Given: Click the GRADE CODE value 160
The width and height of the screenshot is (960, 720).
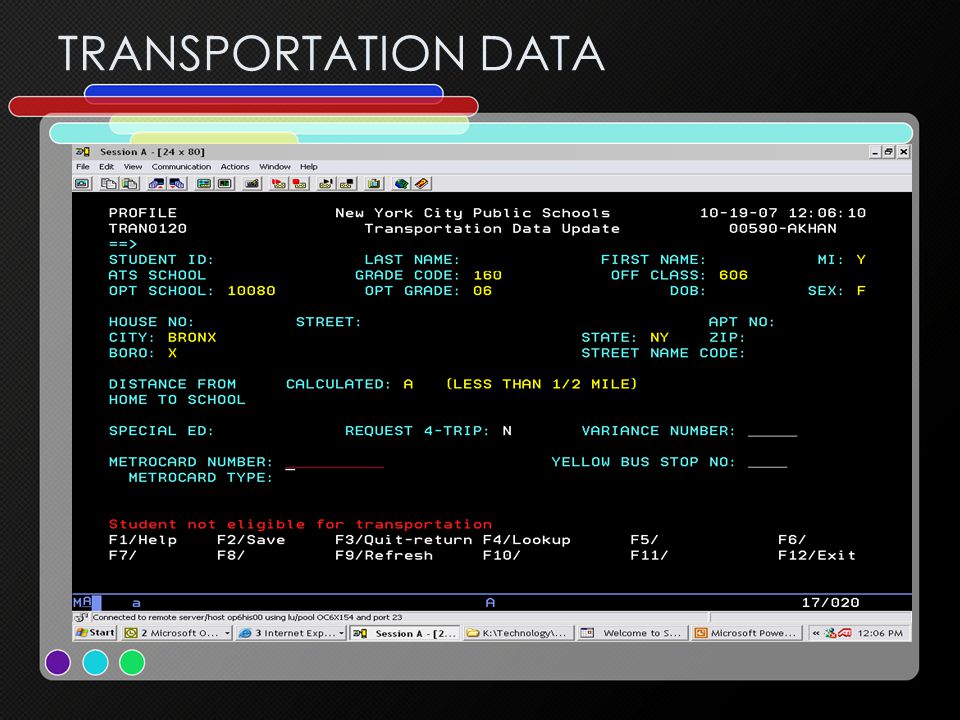Looking at the screenshot, I should click(487, 276).
